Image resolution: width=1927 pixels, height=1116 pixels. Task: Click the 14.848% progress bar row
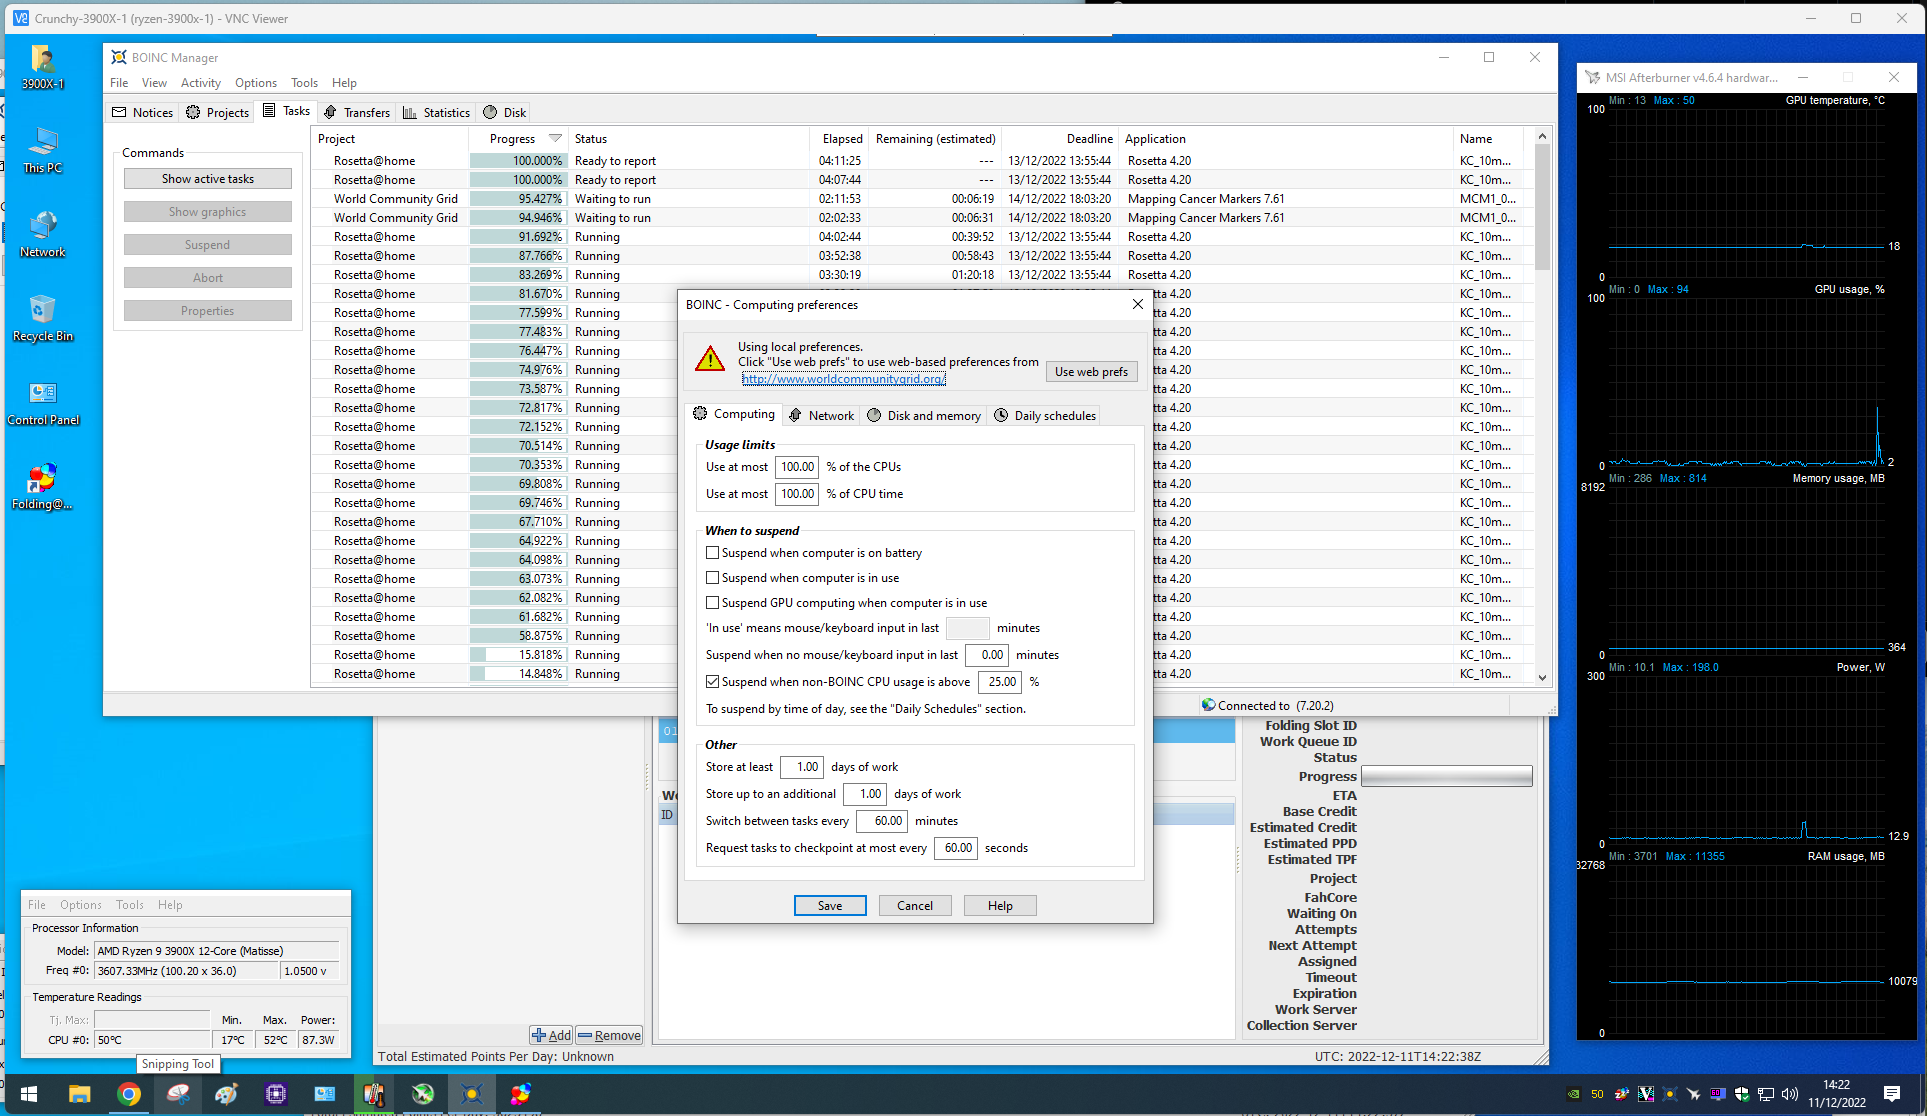(517, 674)
